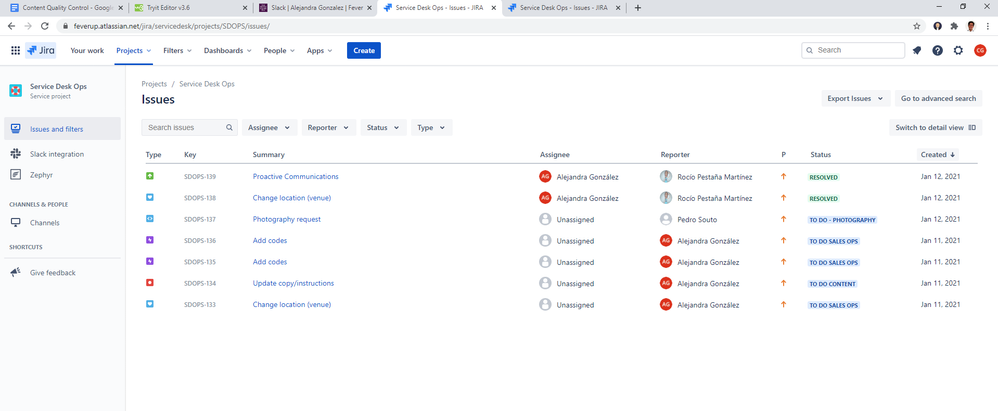Click the Service Desk Ops breadcrumb link

tap(207, 84)
